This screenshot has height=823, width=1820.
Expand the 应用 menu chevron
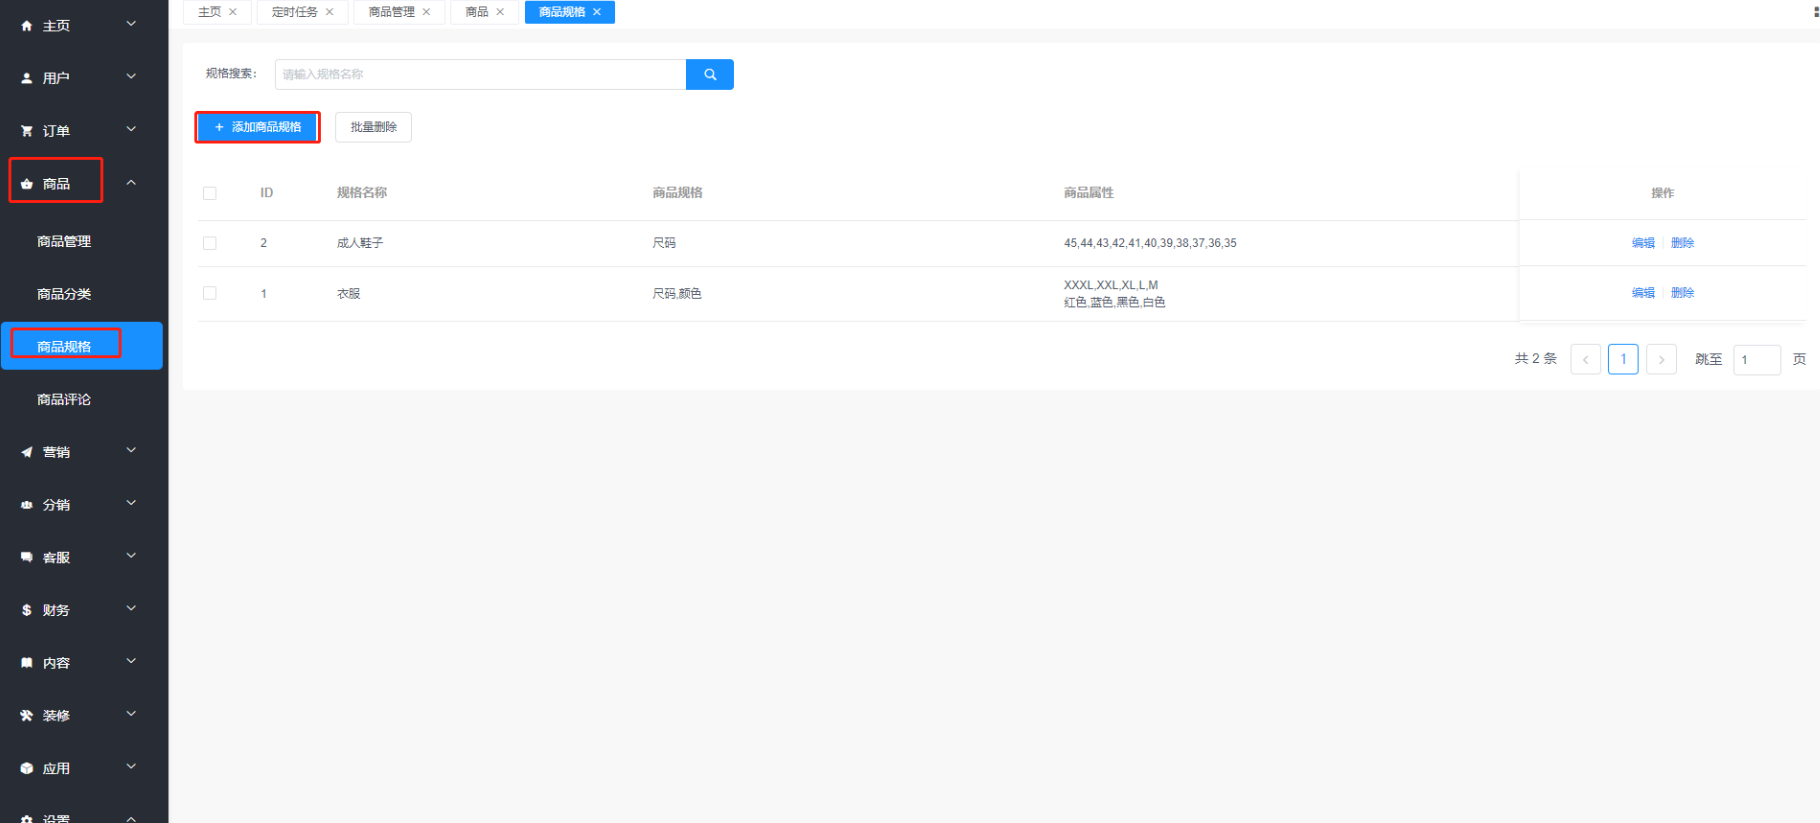(131, 767)
